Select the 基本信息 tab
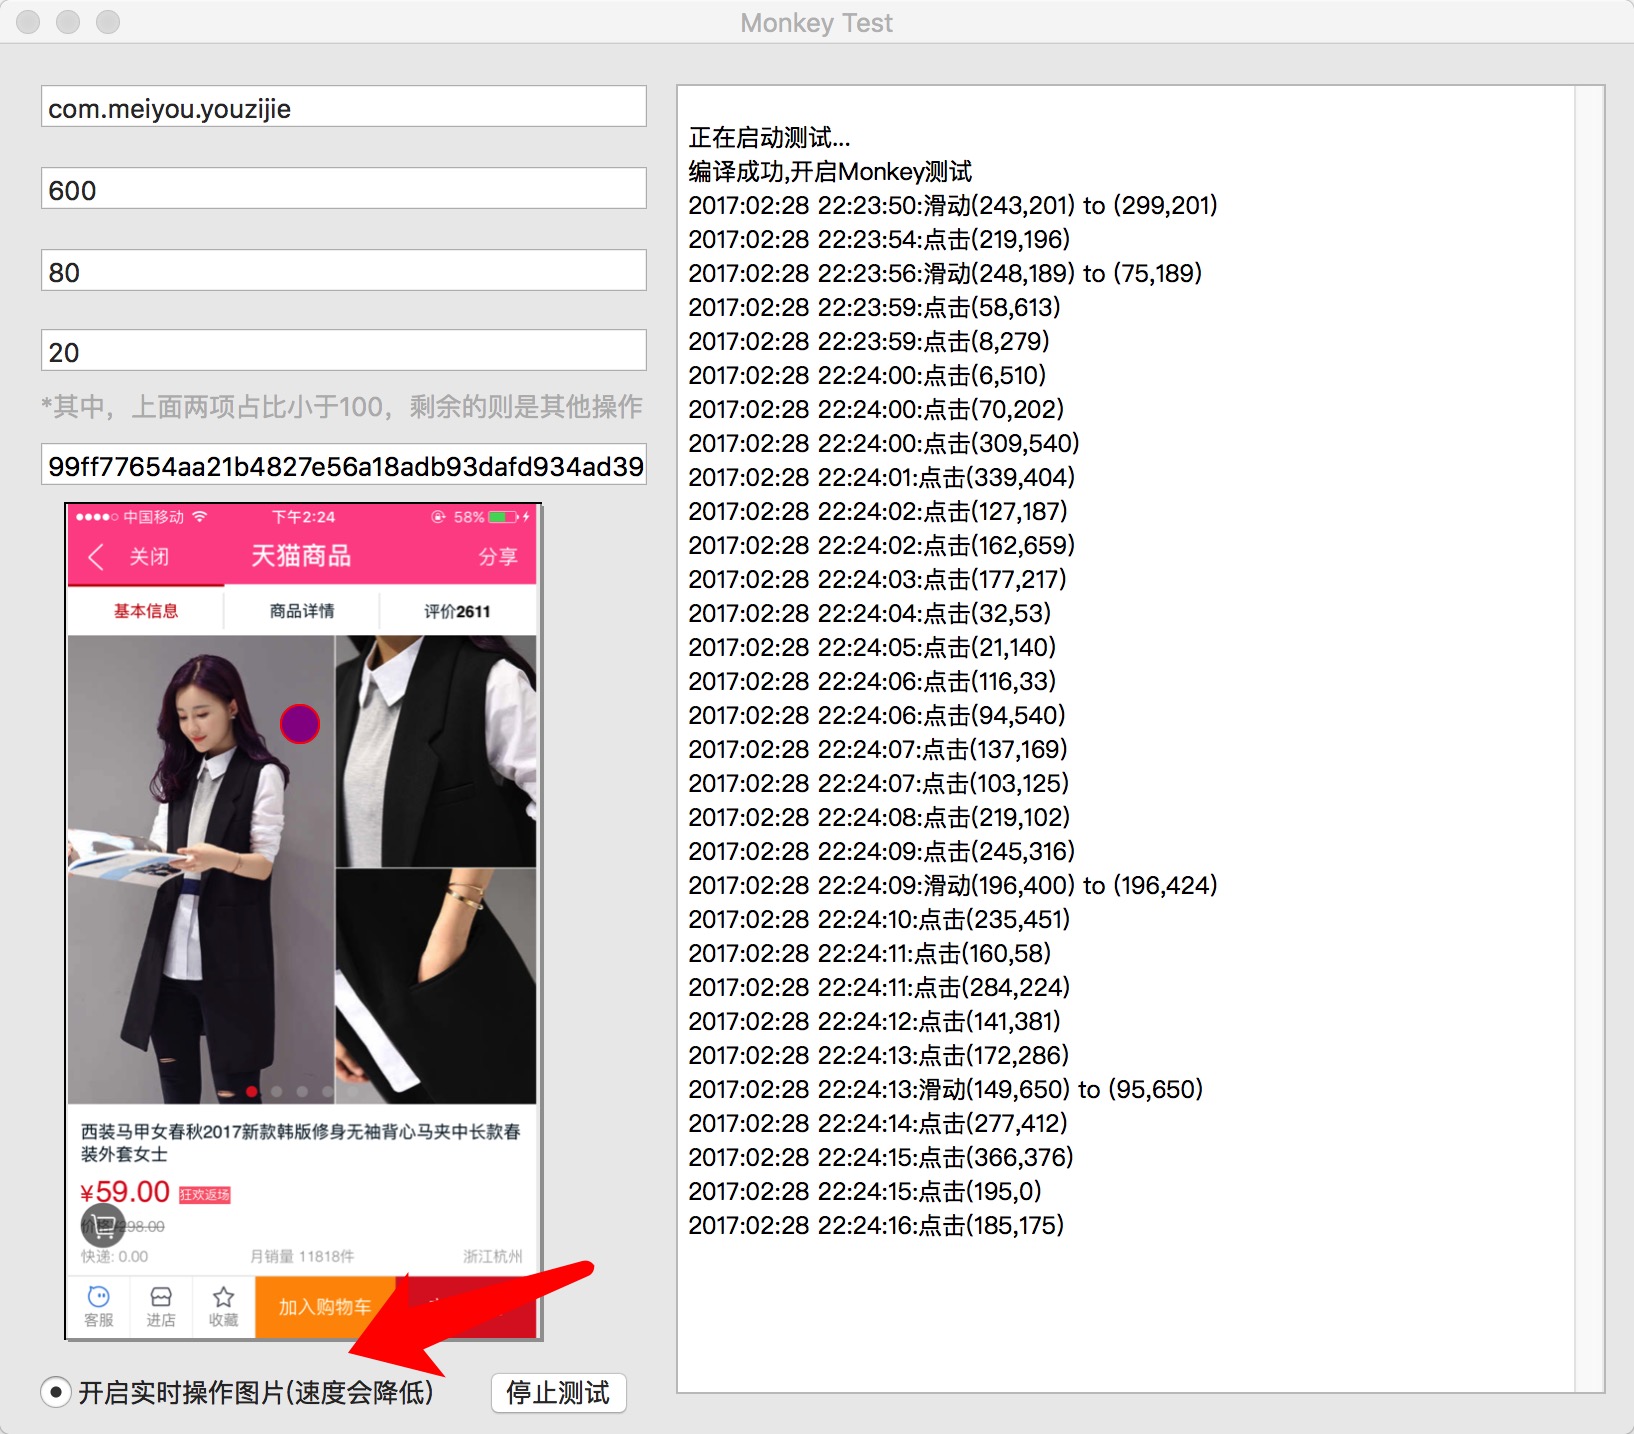Screen dimensions: 1634x1434 146,611
